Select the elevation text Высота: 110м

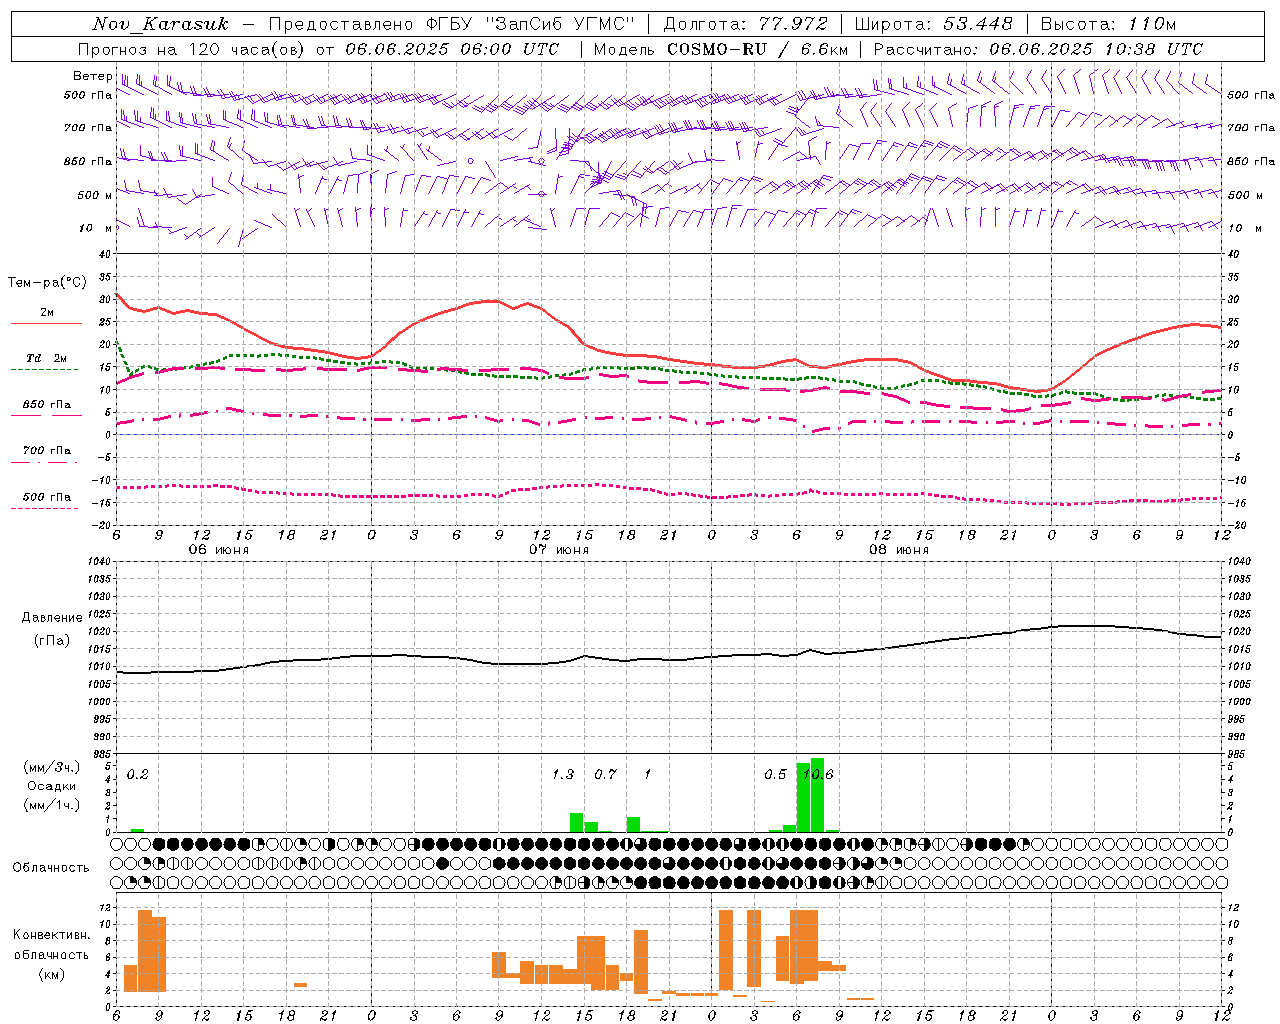(x=1108, y=24)
